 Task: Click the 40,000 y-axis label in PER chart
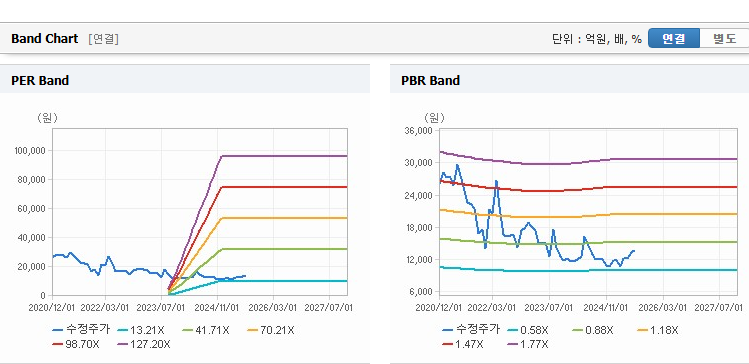(32, 237)
